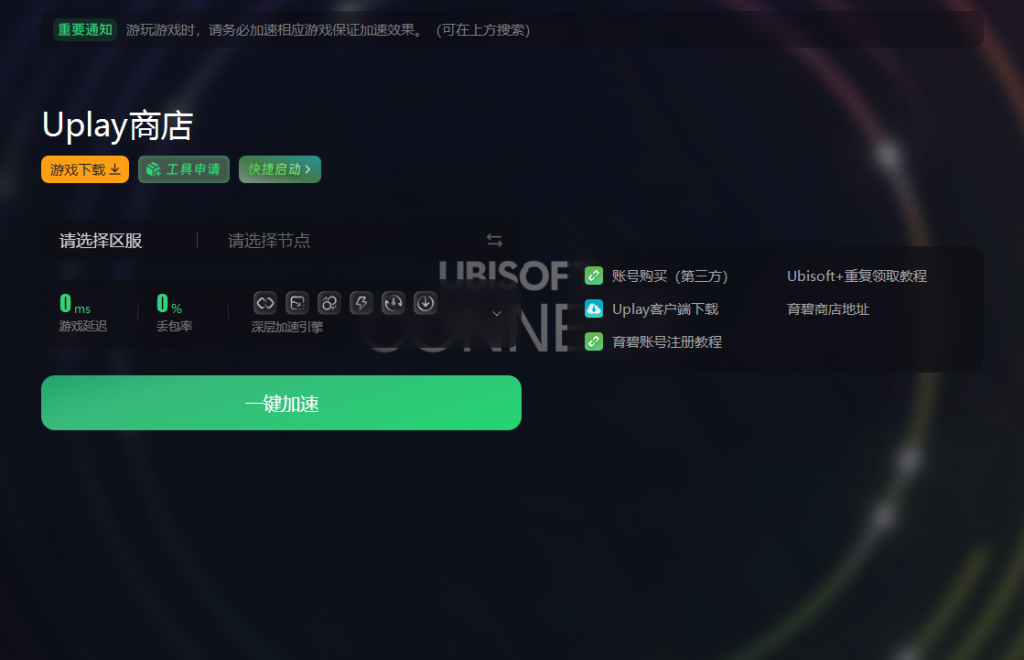Click the two-circles swap engine icon

[329, 303]
